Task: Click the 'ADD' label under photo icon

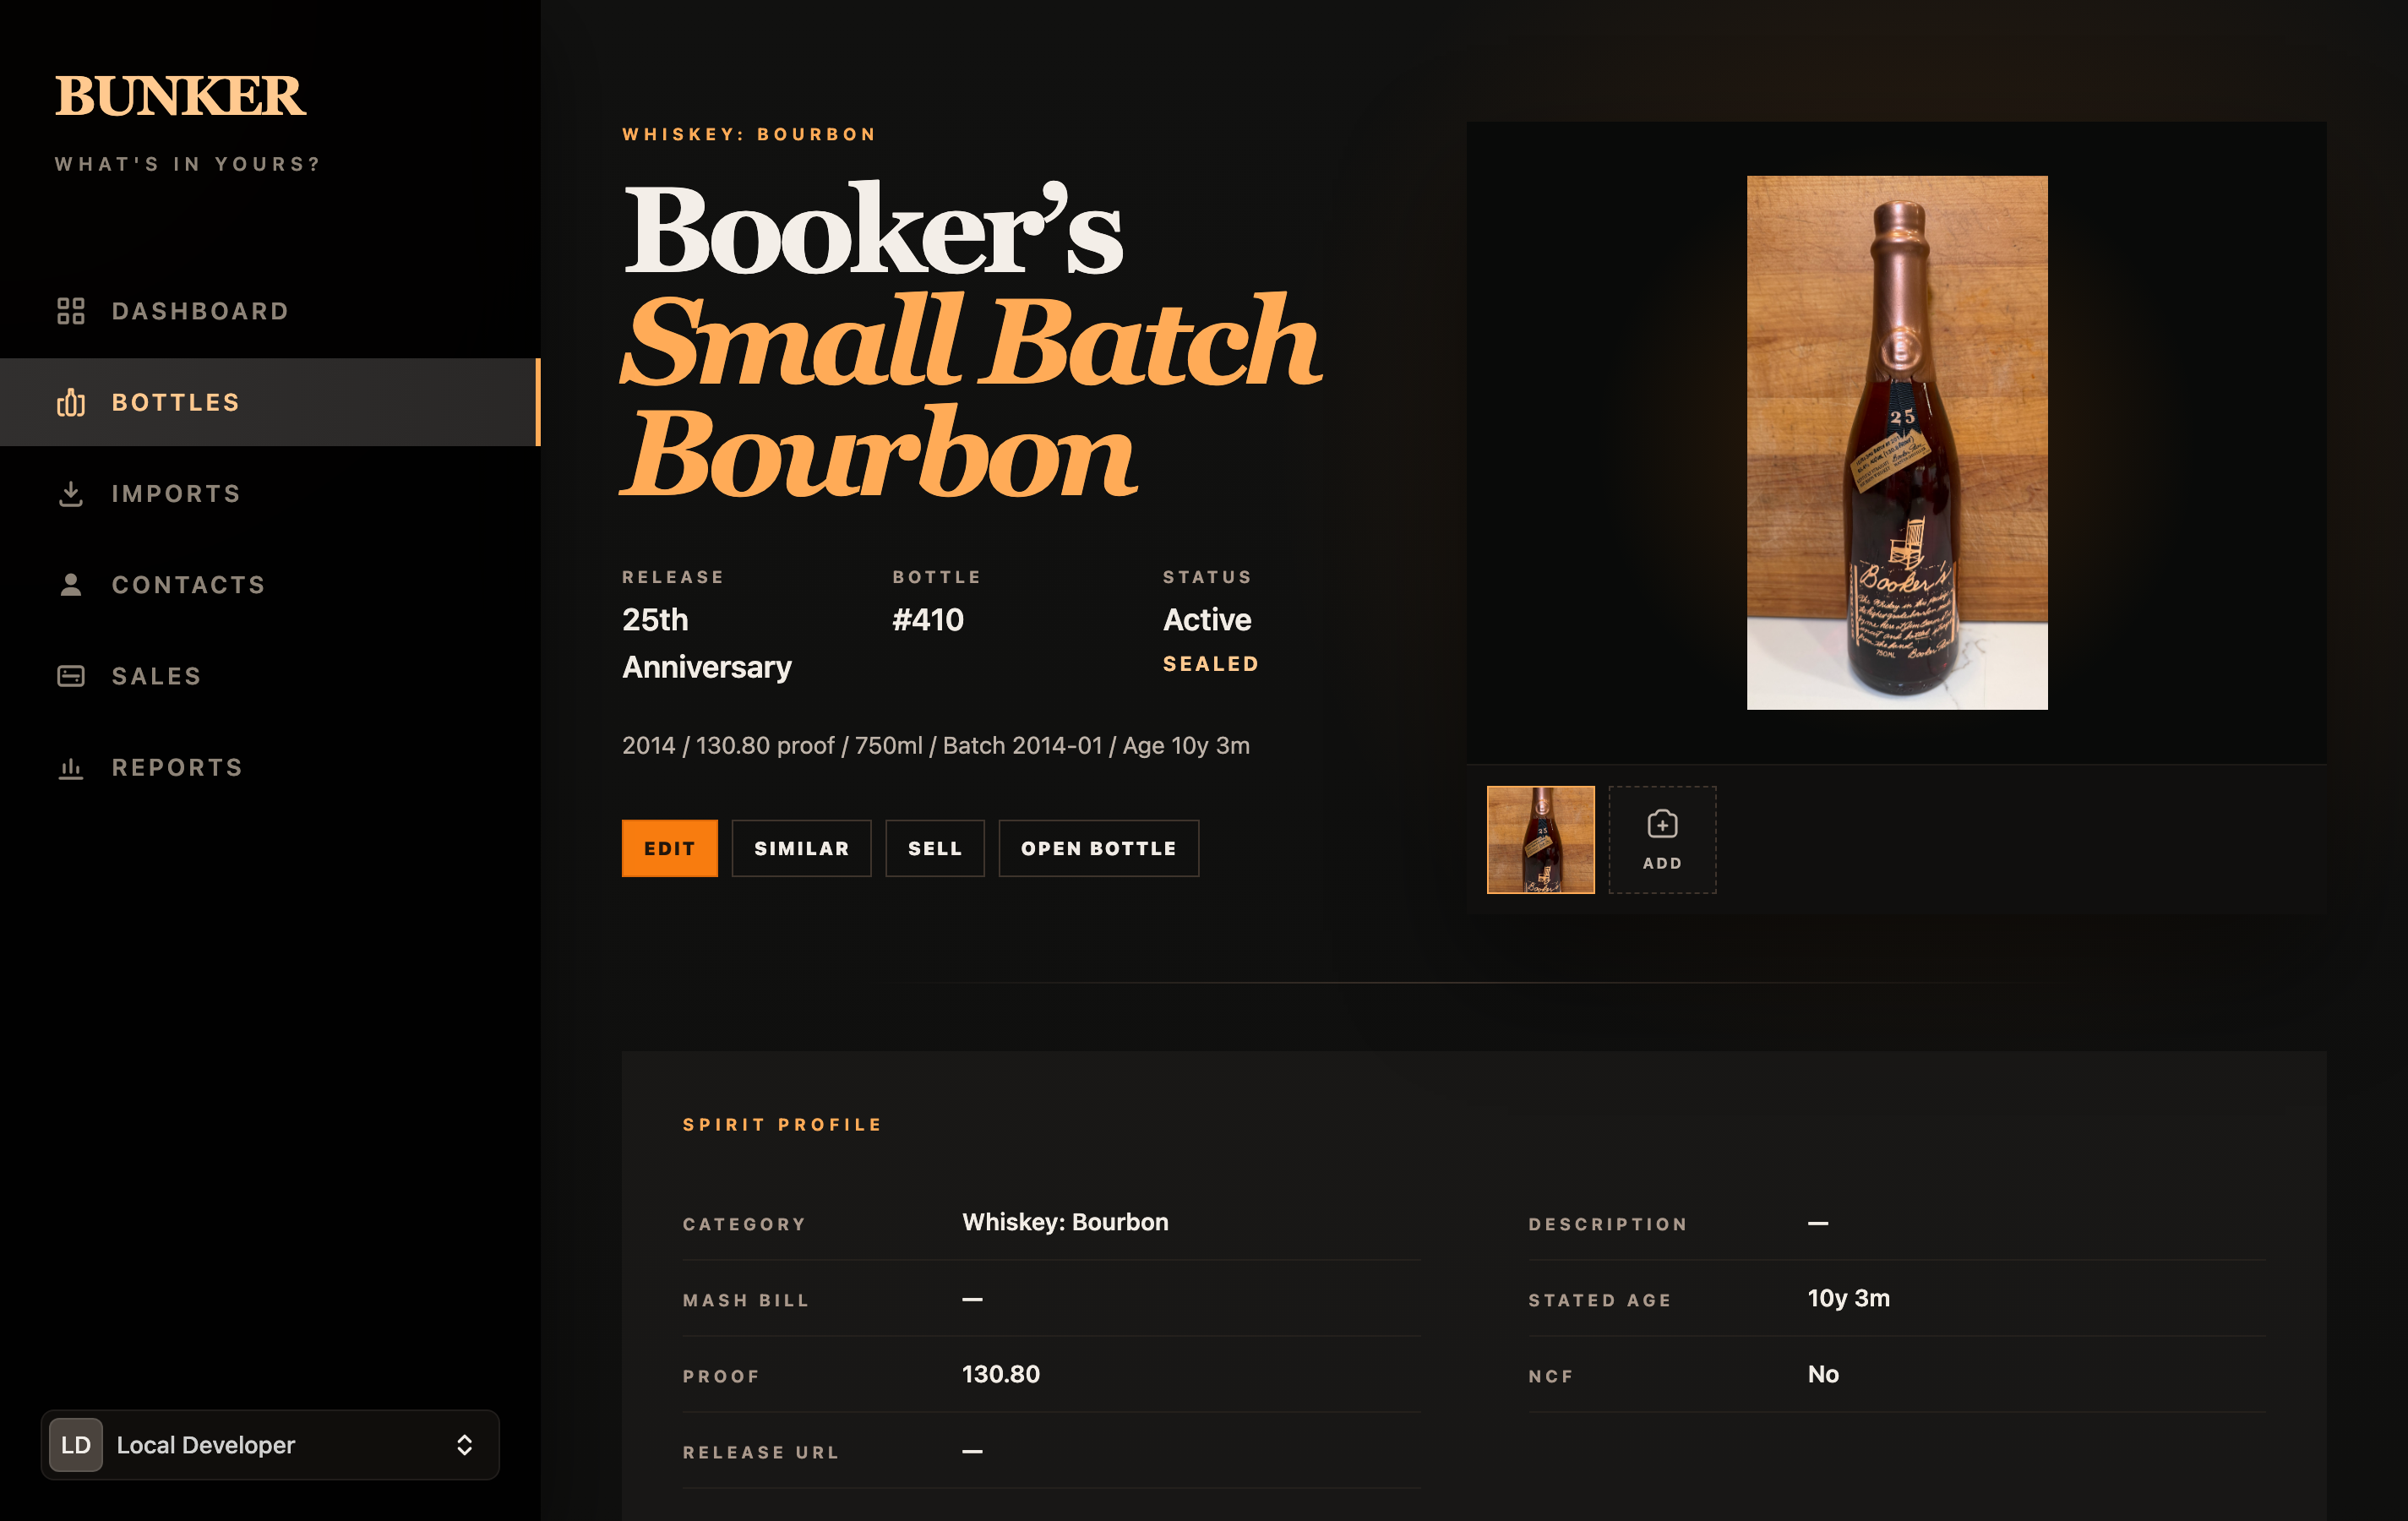Action: pyautogui.click(x=1662, y=863)
